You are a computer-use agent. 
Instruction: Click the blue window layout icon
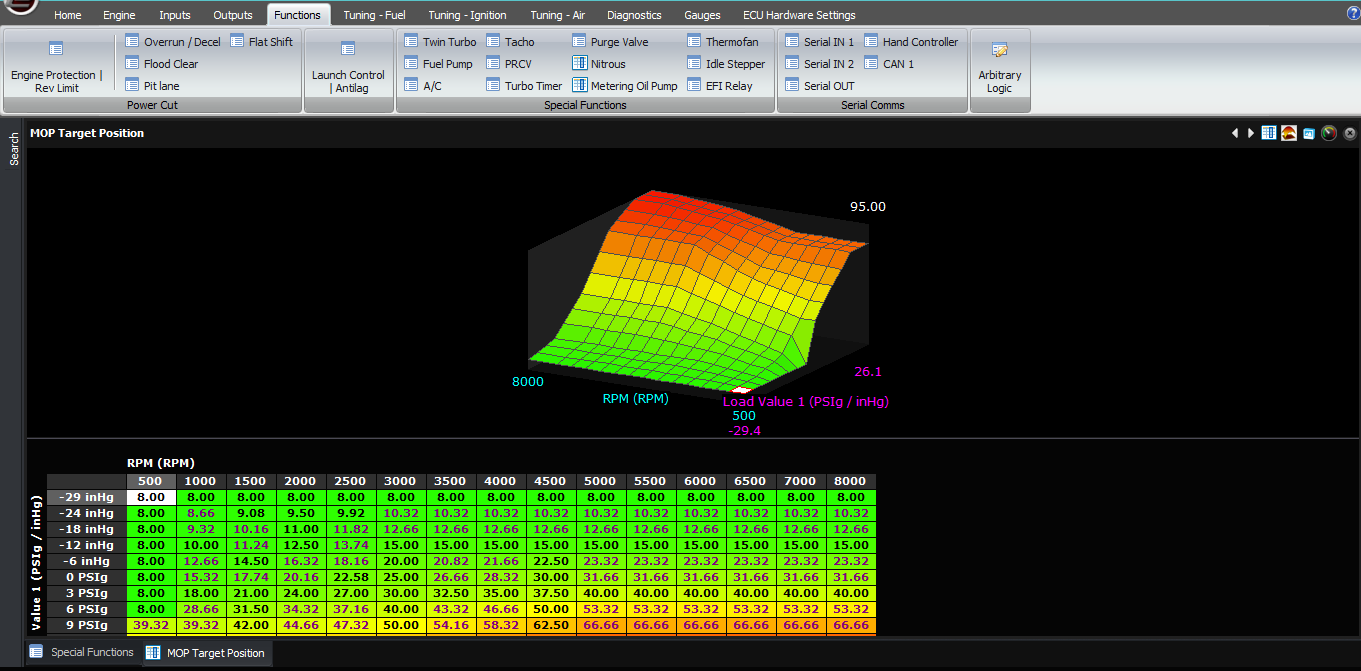pos(1308,133)
